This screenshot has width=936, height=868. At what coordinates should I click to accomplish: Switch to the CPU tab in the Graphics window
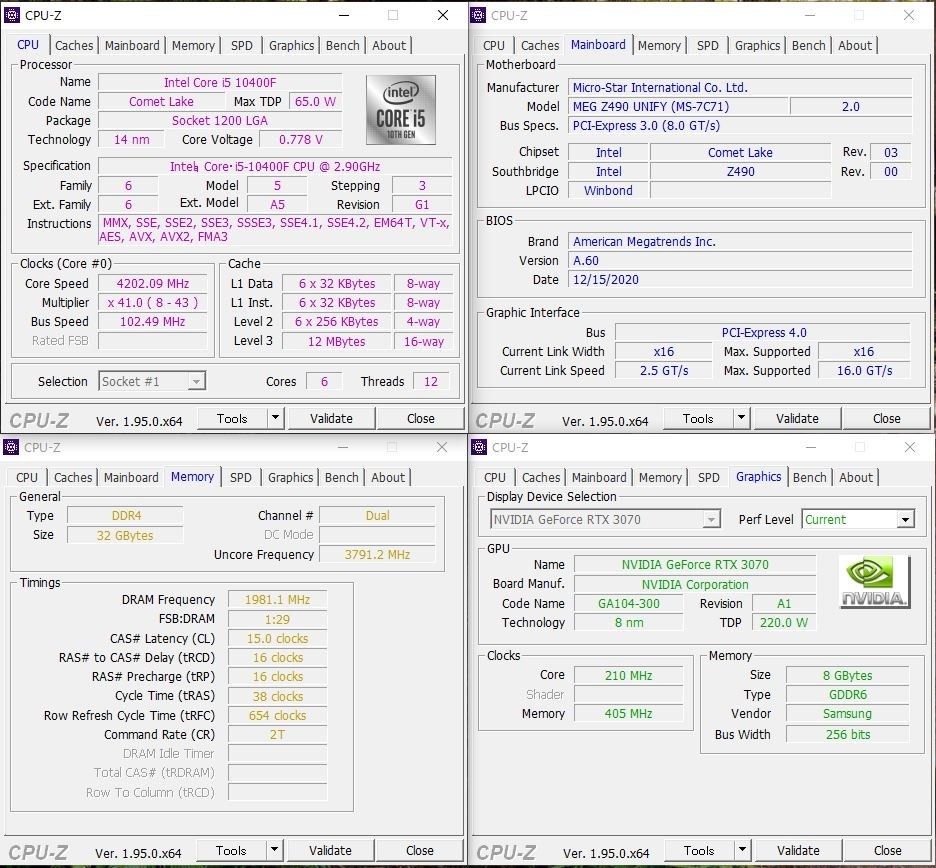tap(495, 478)
